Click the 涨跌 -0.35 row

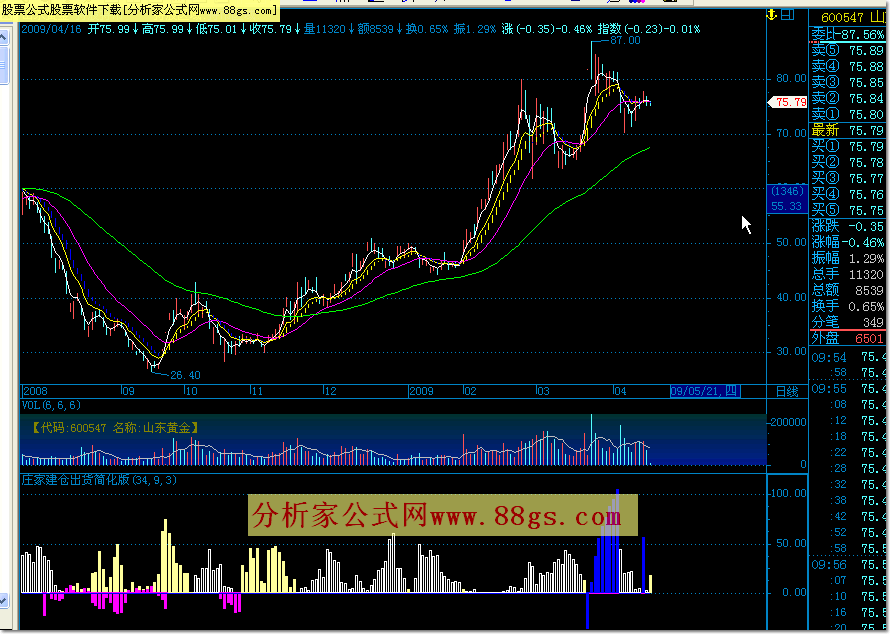pos(847,226)
